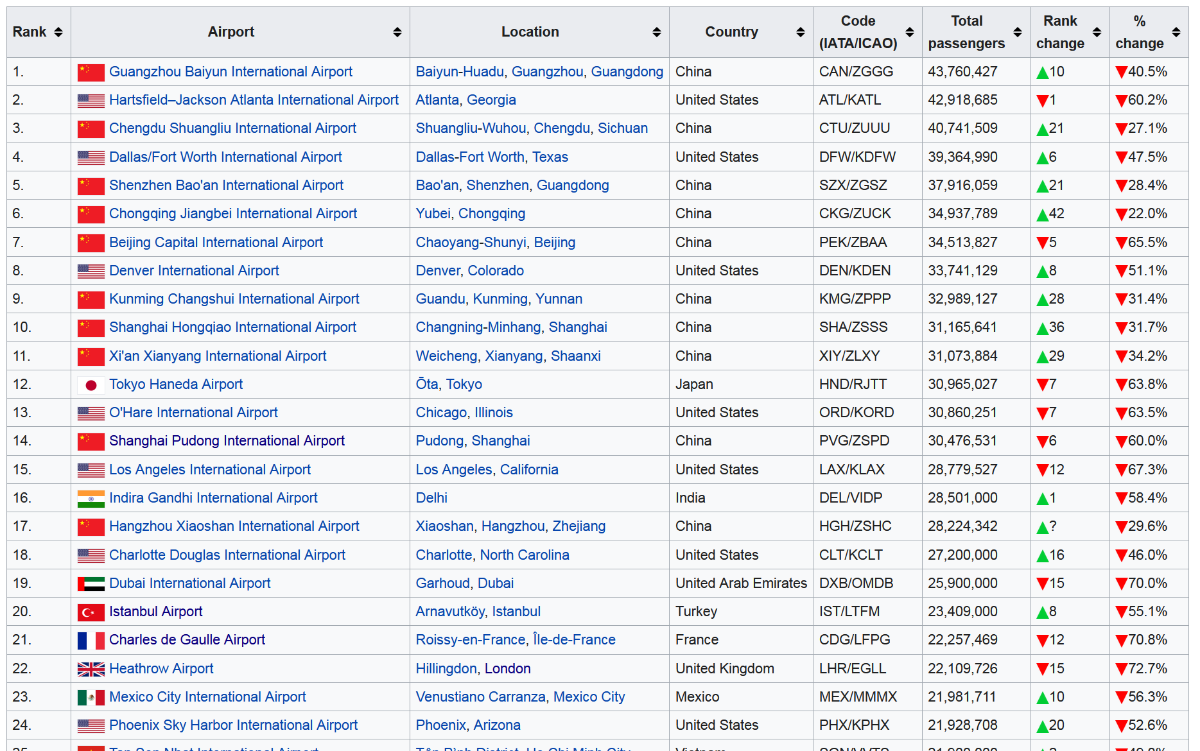The image size is (1200, 751).
Task: Open Beijing Capital International Airport link
Action: pos(216,242)
